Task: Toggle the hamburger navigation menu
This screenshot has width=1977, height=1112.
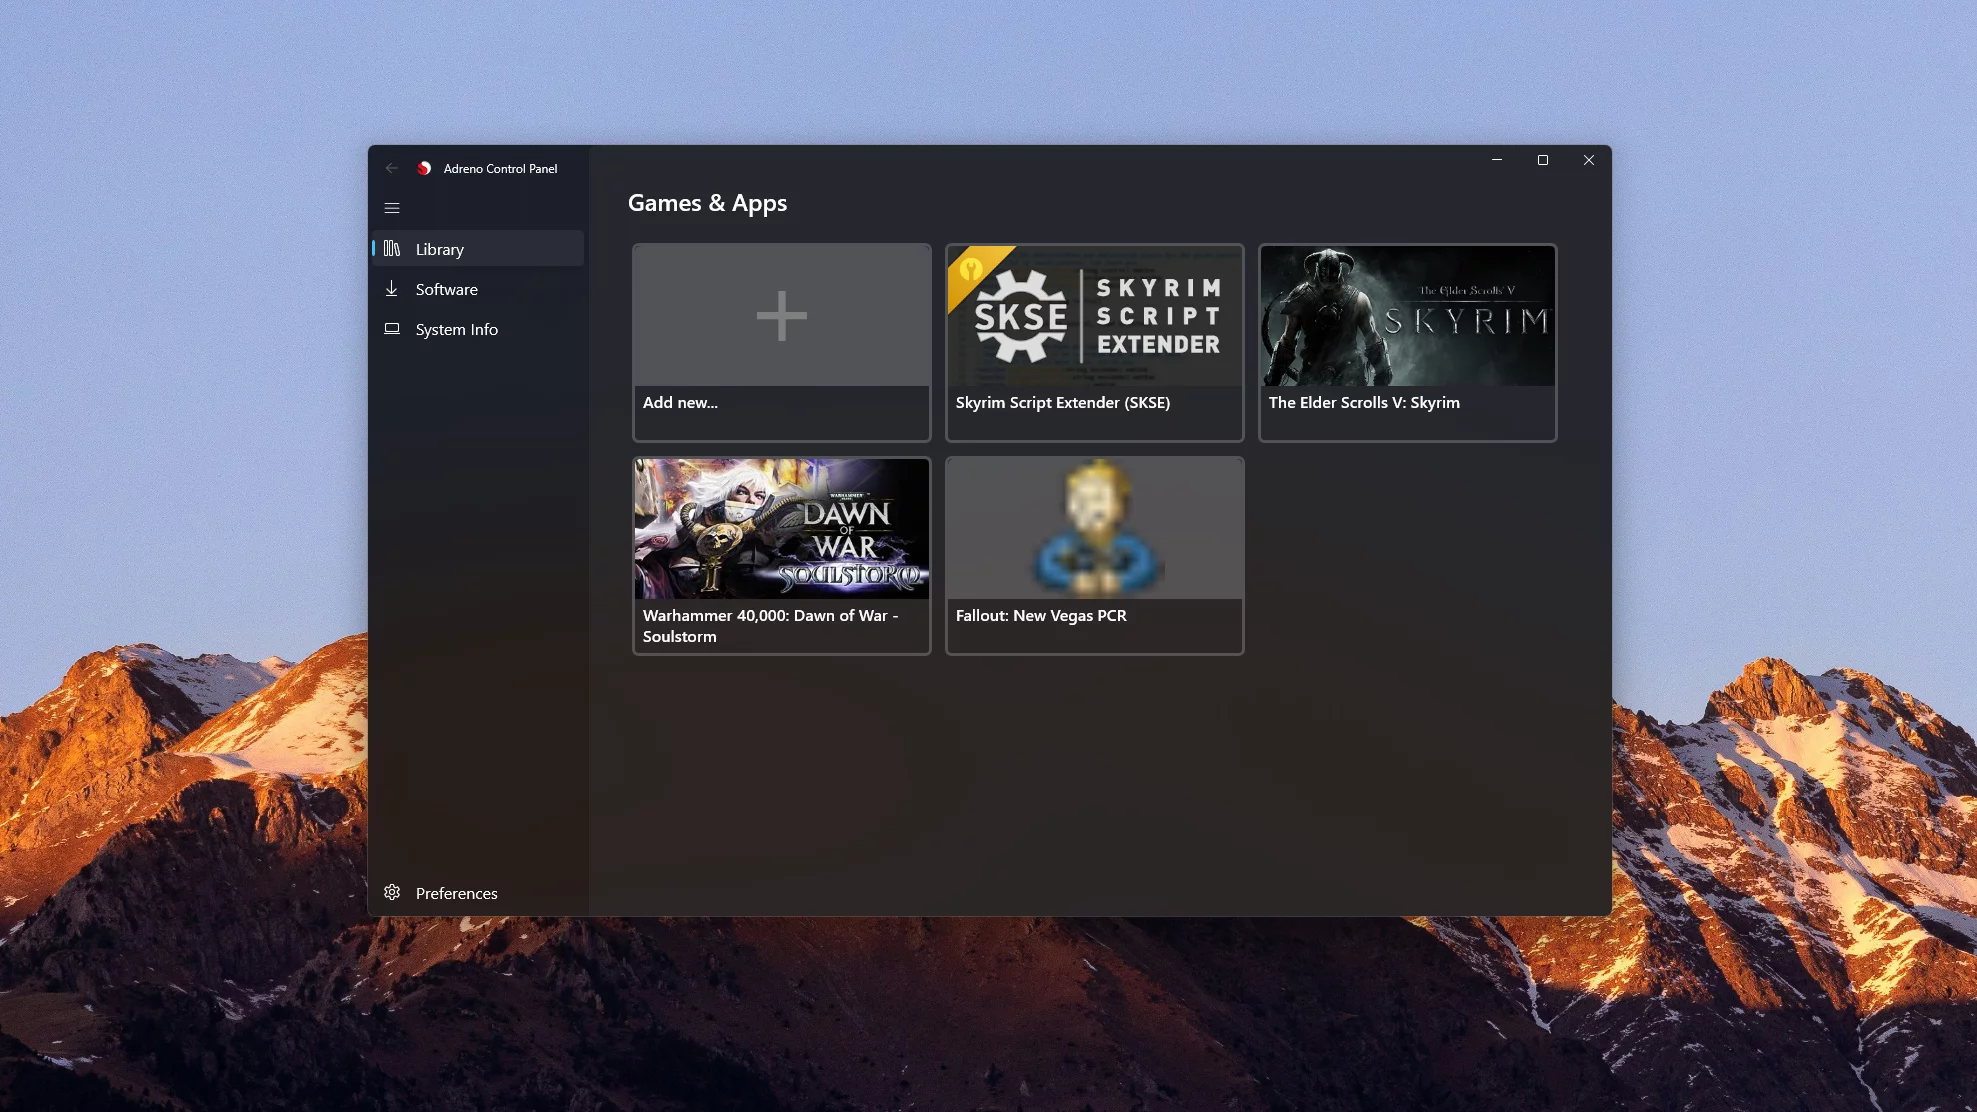Action: click(392, 208)
